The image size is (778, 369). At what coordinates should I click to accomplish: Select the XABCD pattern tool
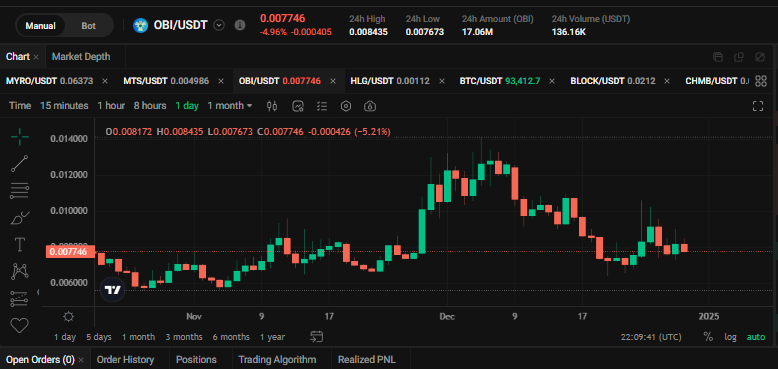[x=20, y=271]
